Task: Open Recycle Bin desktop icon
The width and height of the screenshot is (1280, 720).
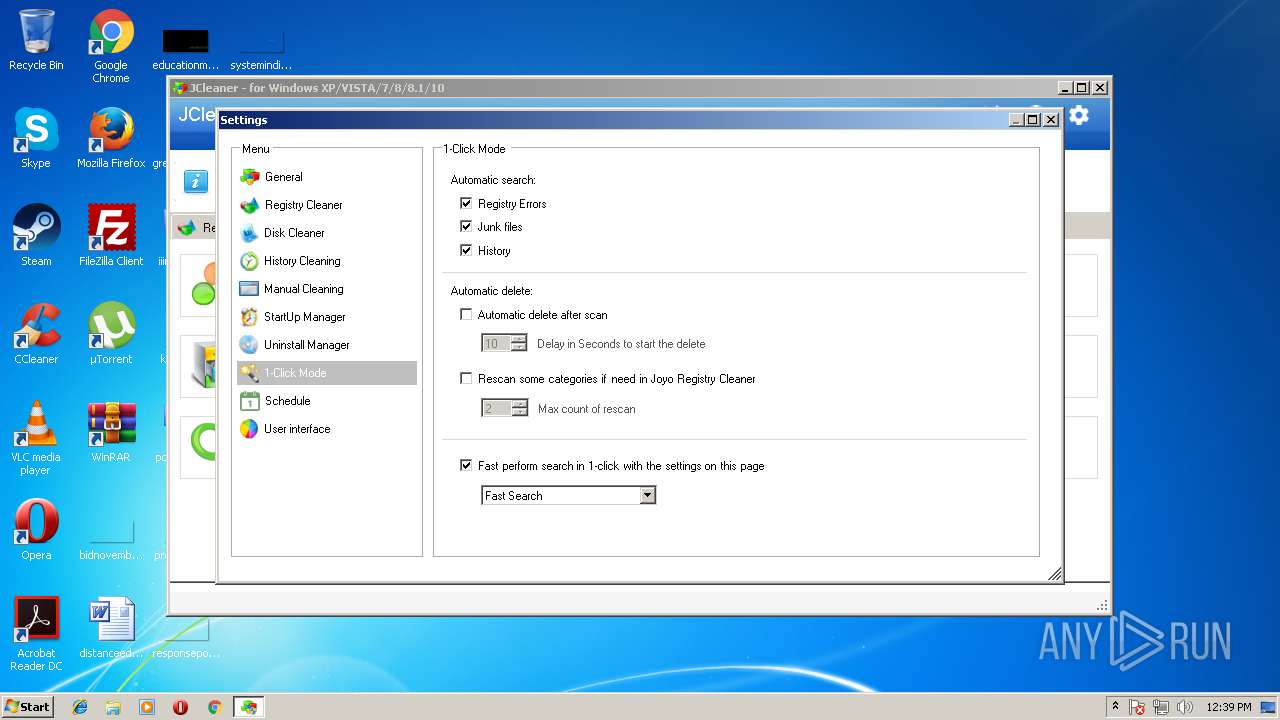Action: tap(36, 40)
